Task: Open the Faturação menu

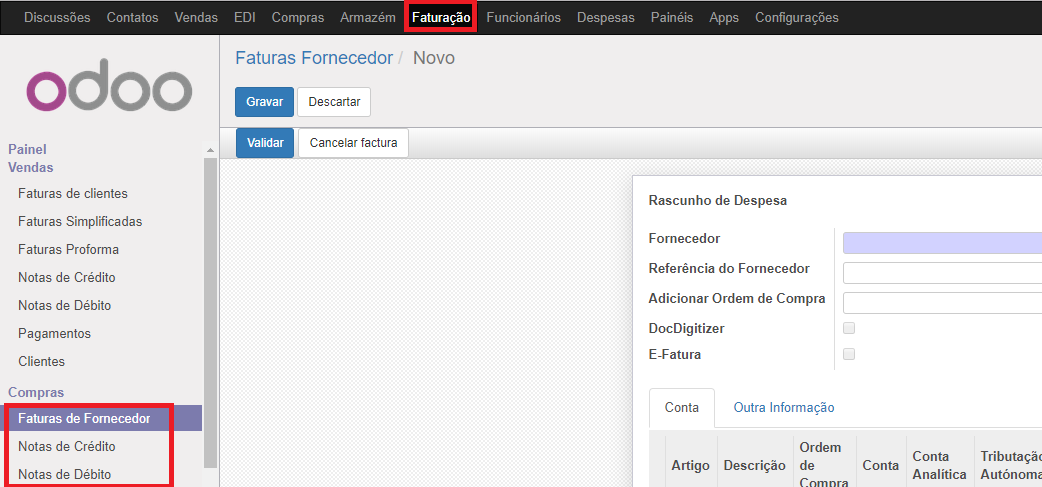Action: 441,17
